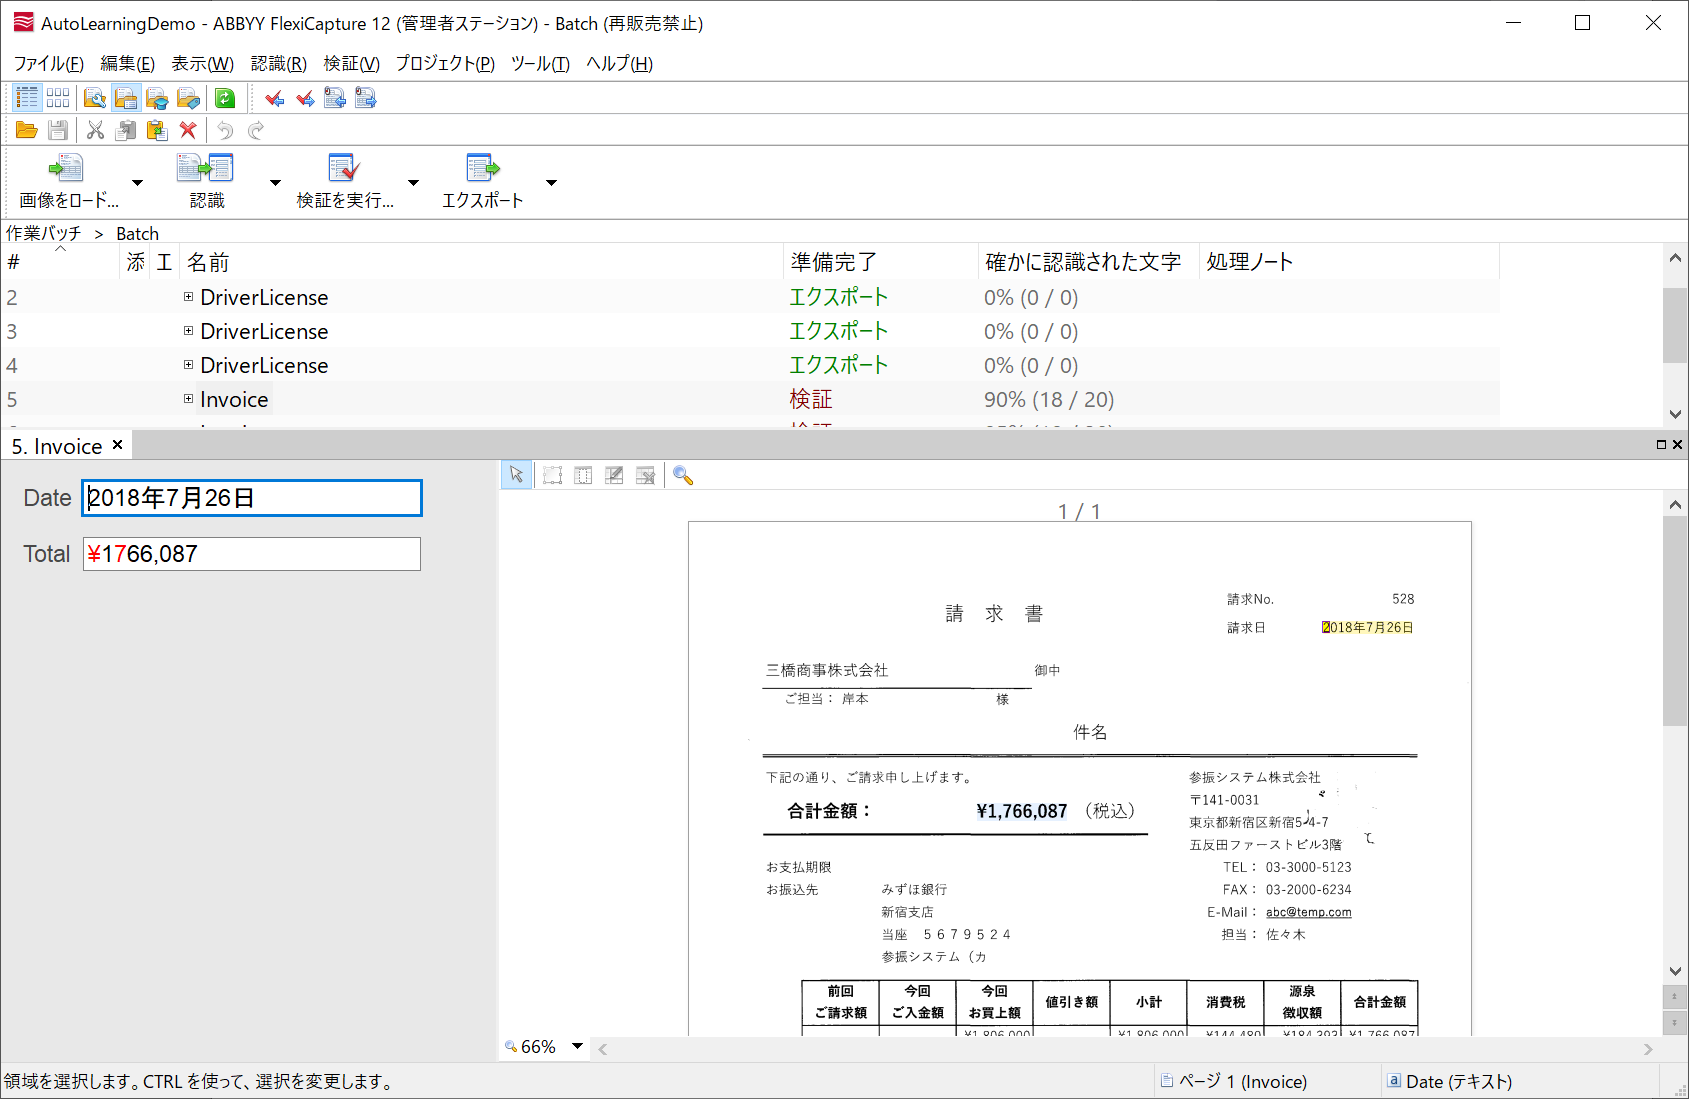Click the 画像をロード button
The image size is (1689, 1099).
tap(68, 181)
